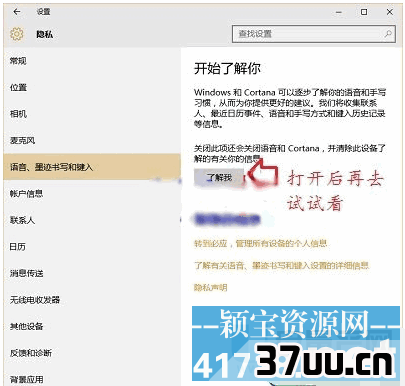Viewport: 405px width, 386px height.
Task: Select 麦克风 in the sidebar
Action: pyautogui.click(x=92, y=140)
